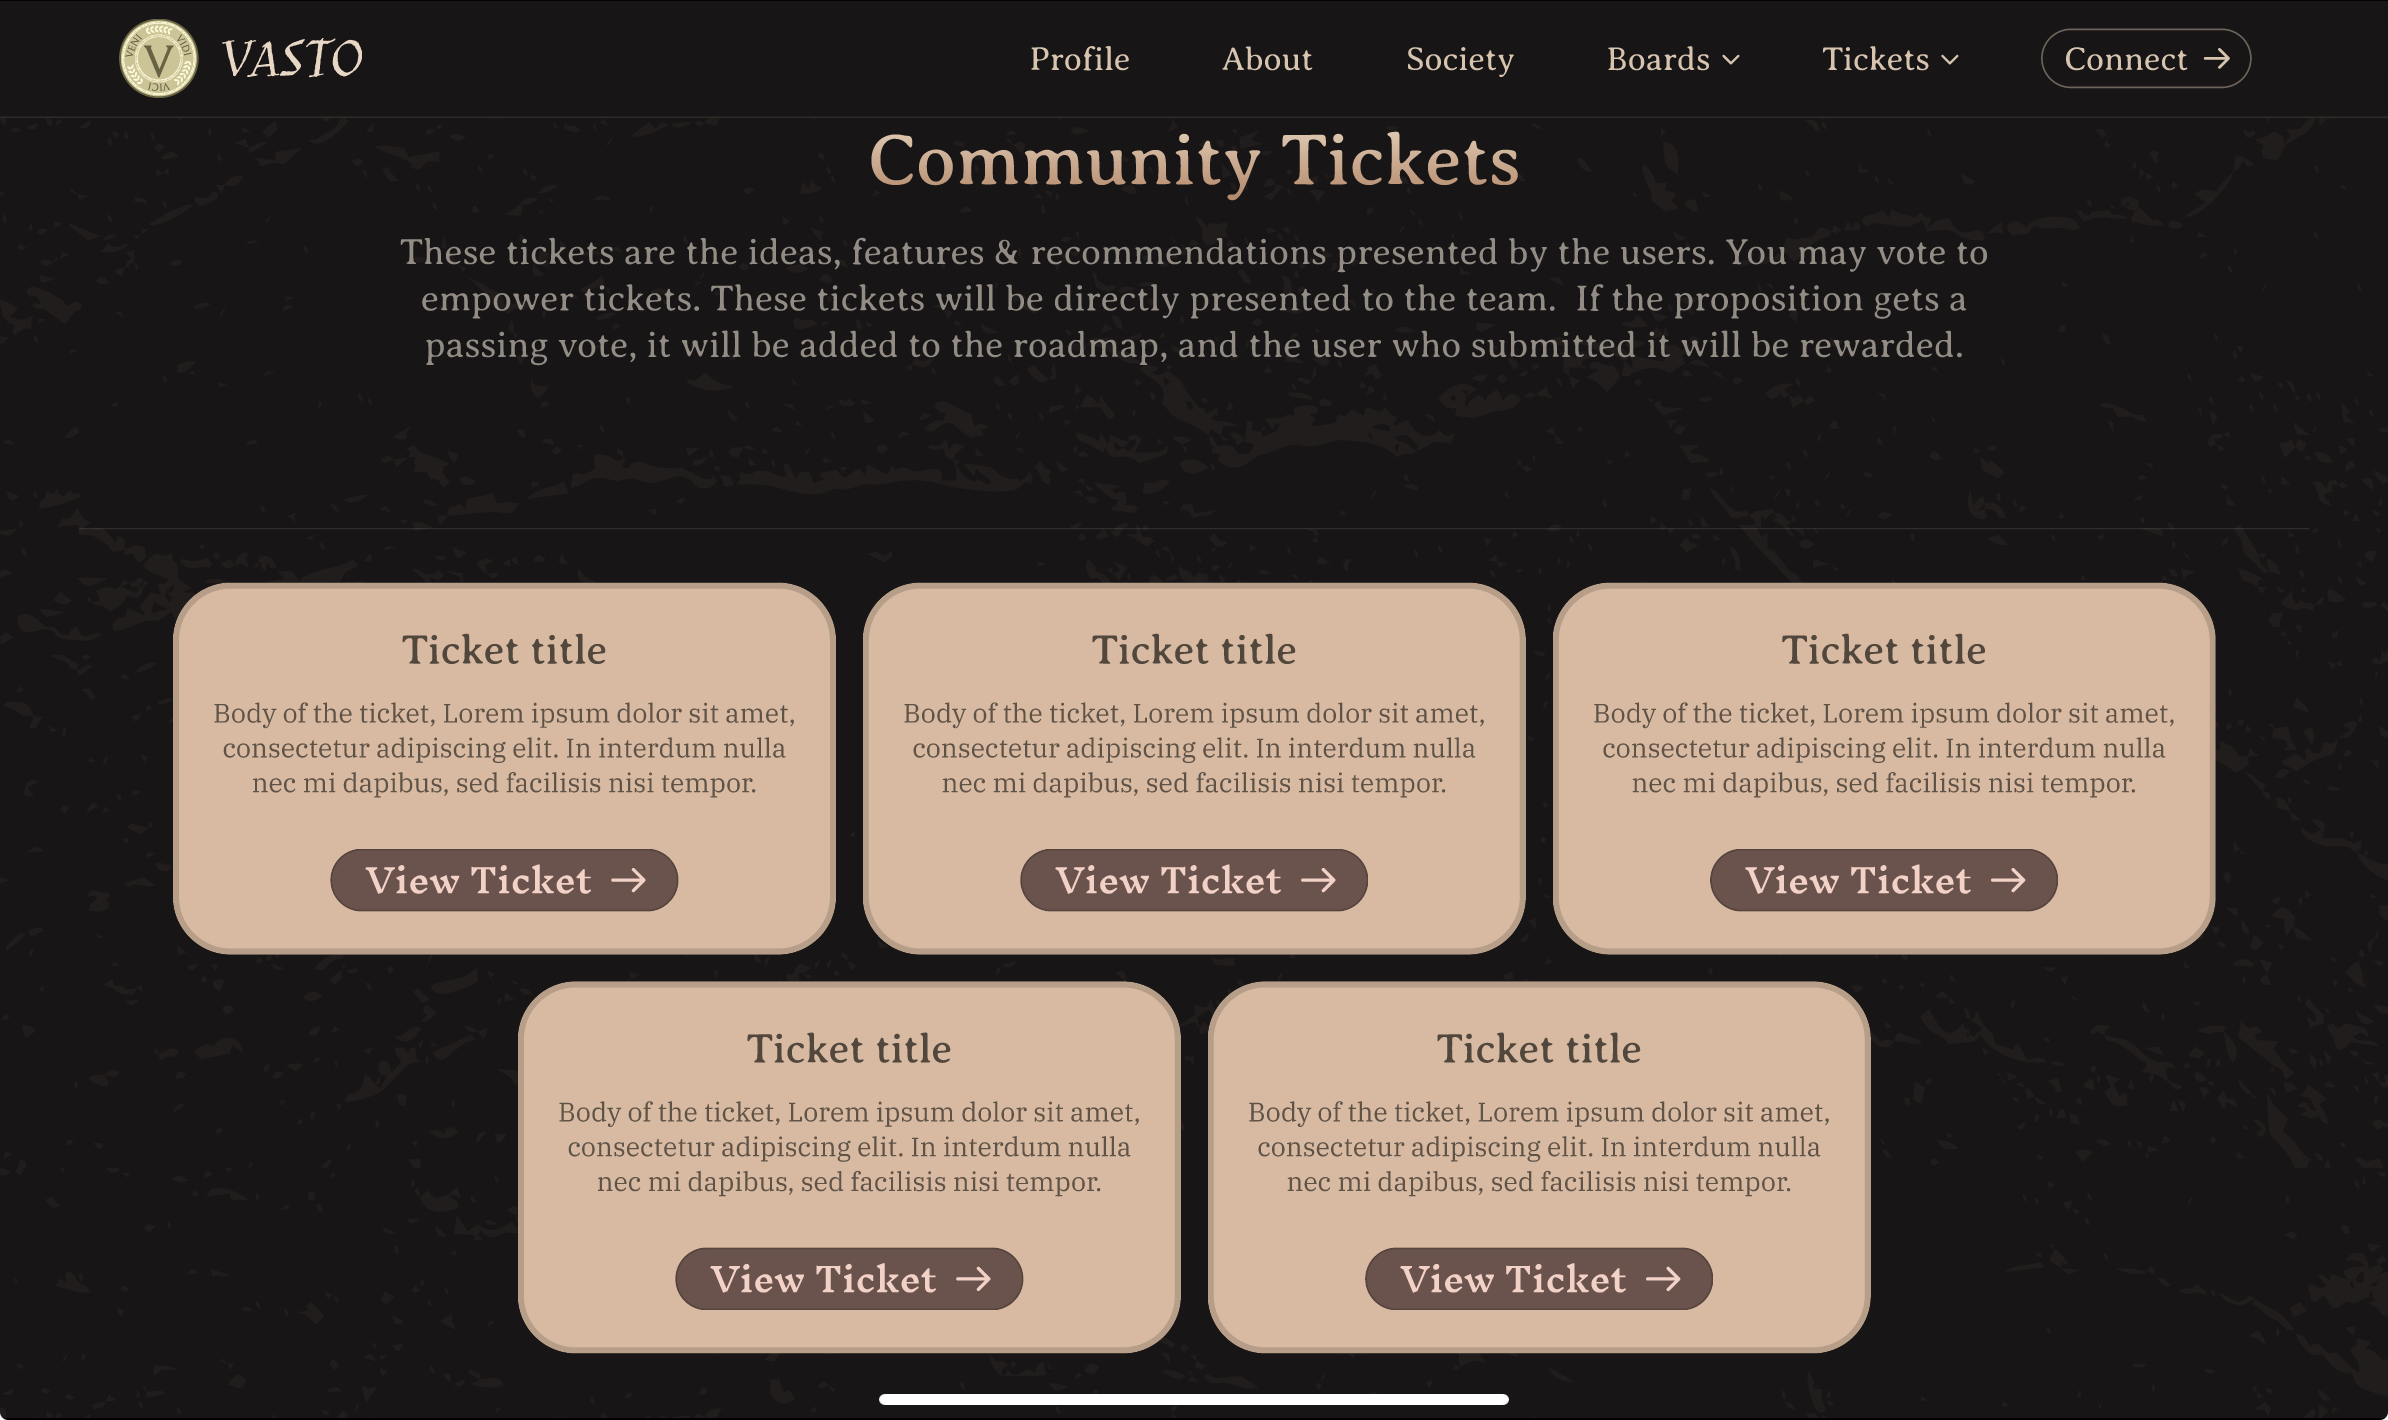View ticket in top-right card
Viewport: 2388px width, 1420px height.
click(x=1883, y=880)
